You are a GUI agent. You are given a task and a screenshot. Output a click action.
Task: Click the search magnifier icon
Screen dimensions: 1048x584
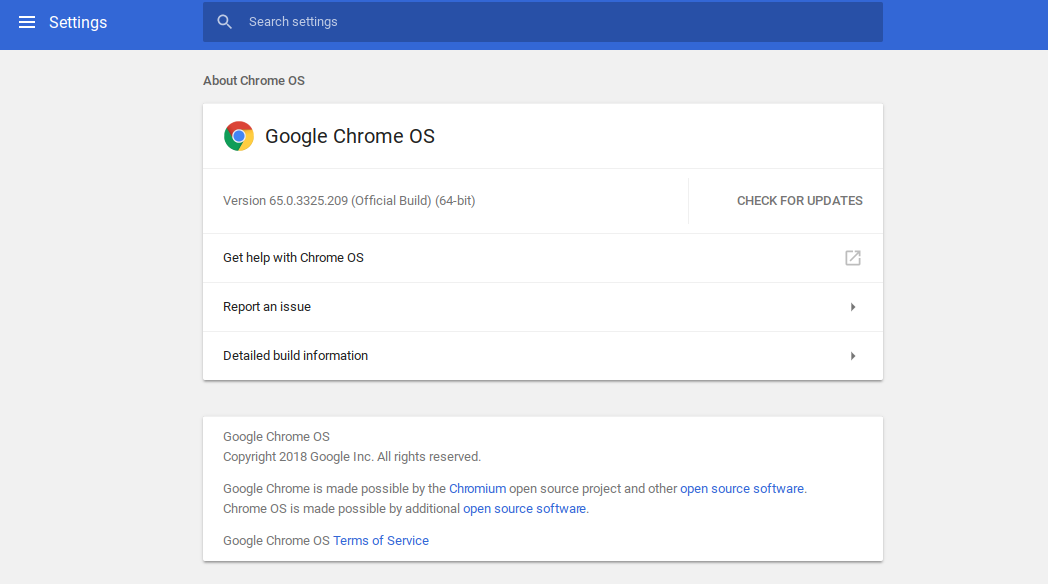click(x=225, y=22)
